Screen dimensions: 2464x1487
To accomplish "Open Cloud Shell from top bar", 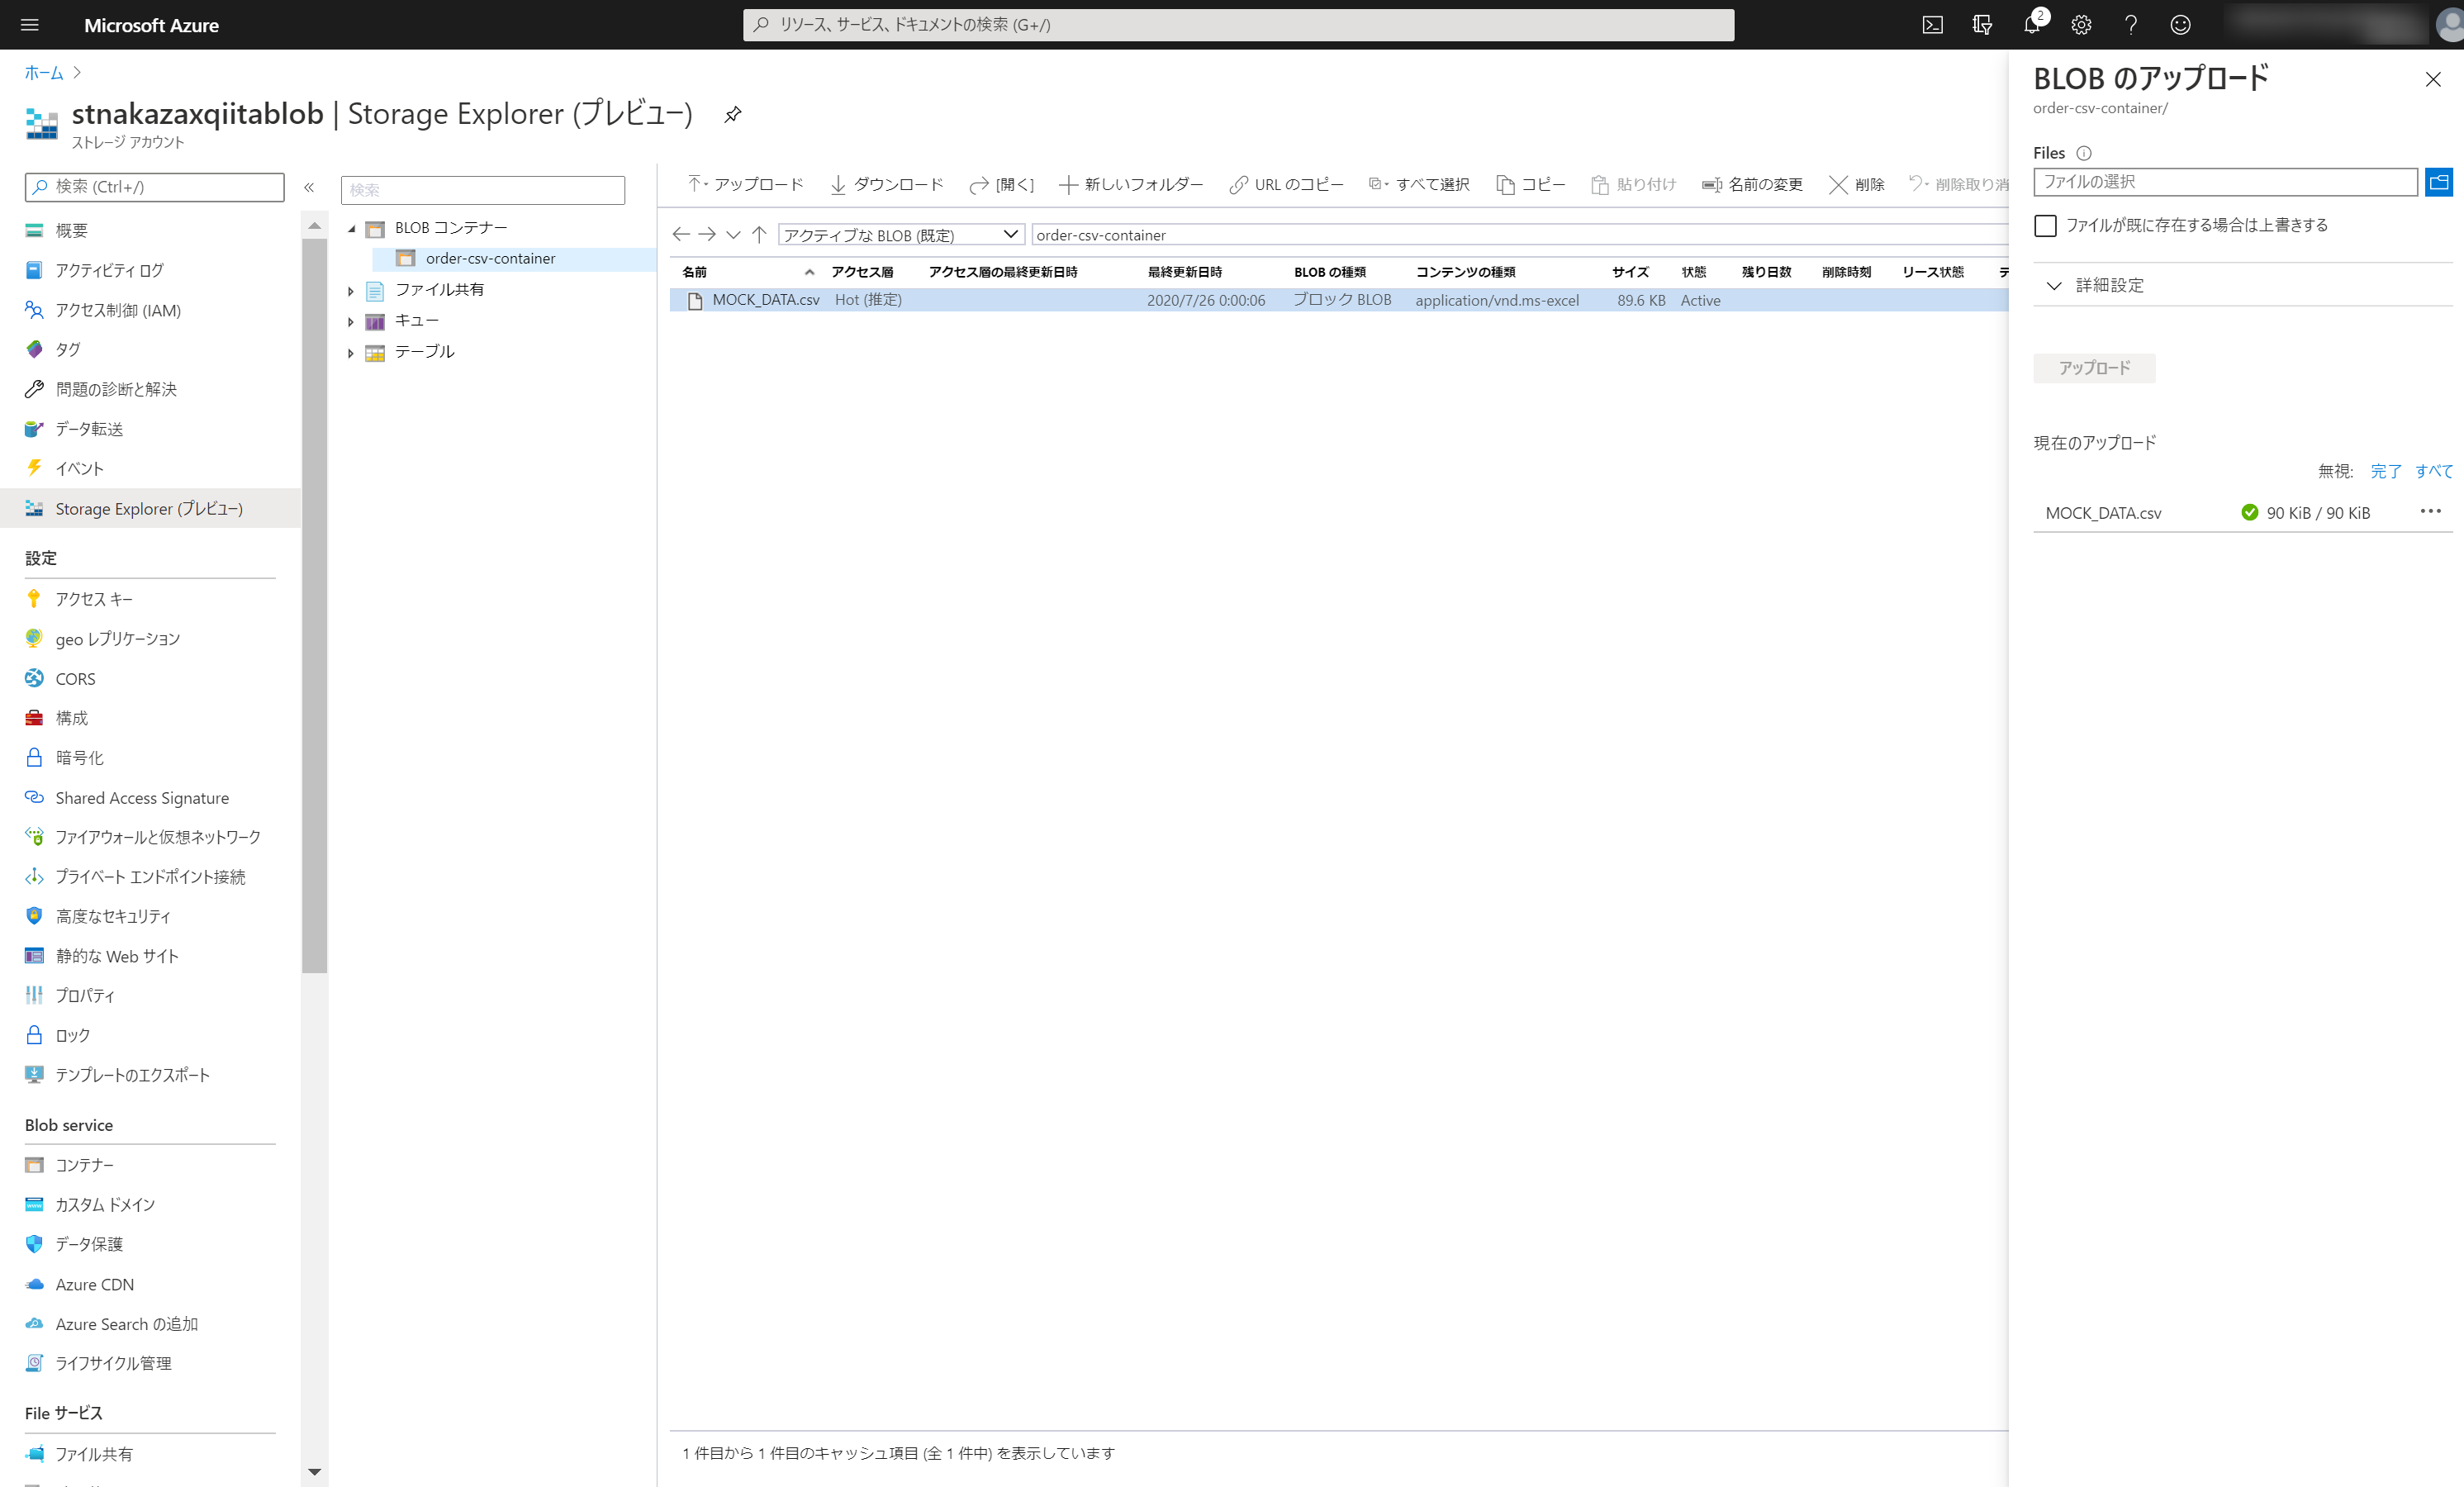I will 1932,25.
